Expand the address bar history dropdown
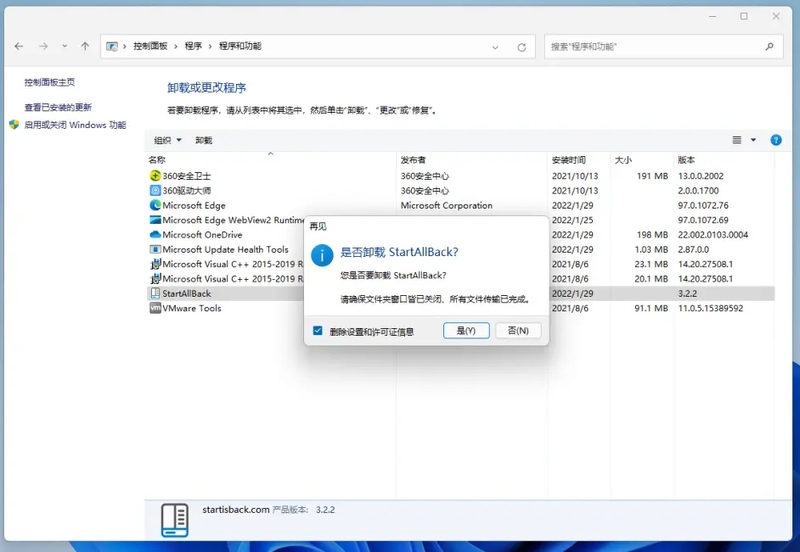The width and height of the screenshot is (800, 552). [495, 47]
